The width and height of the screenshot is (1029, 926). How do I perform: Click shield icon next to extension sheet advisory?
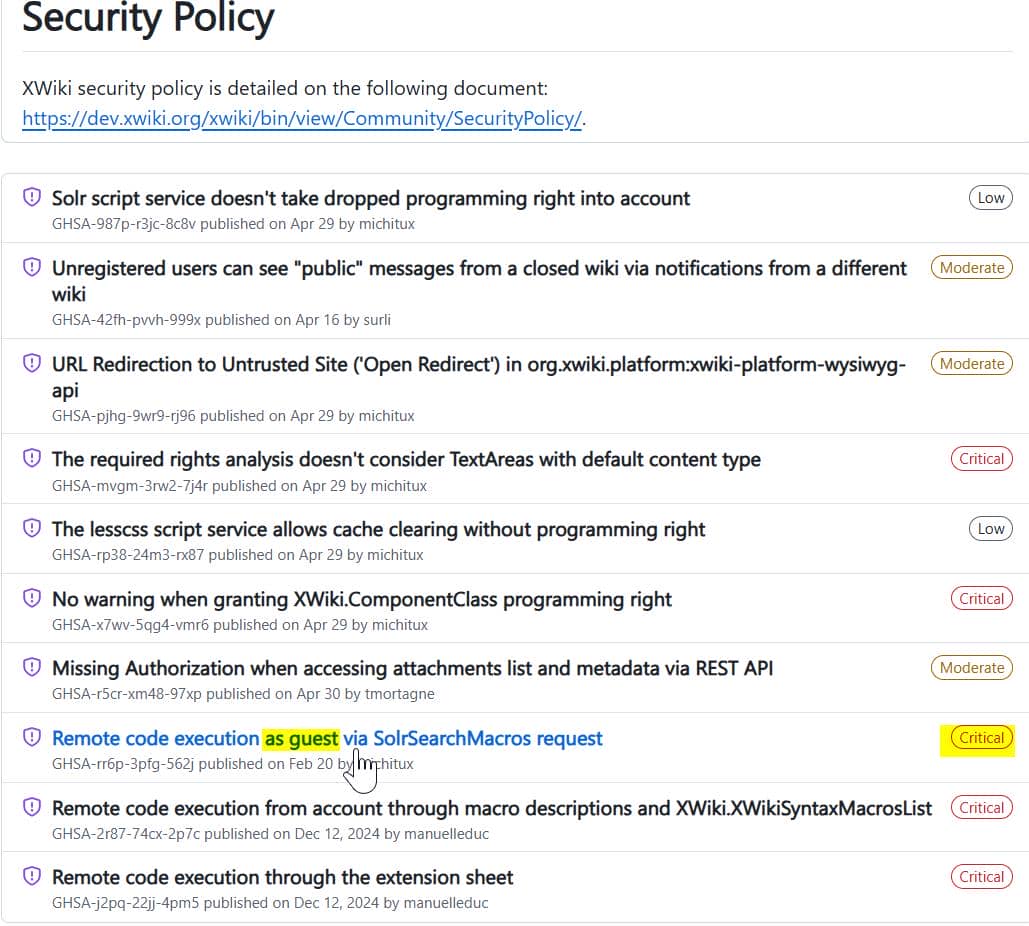click(32, 877)
